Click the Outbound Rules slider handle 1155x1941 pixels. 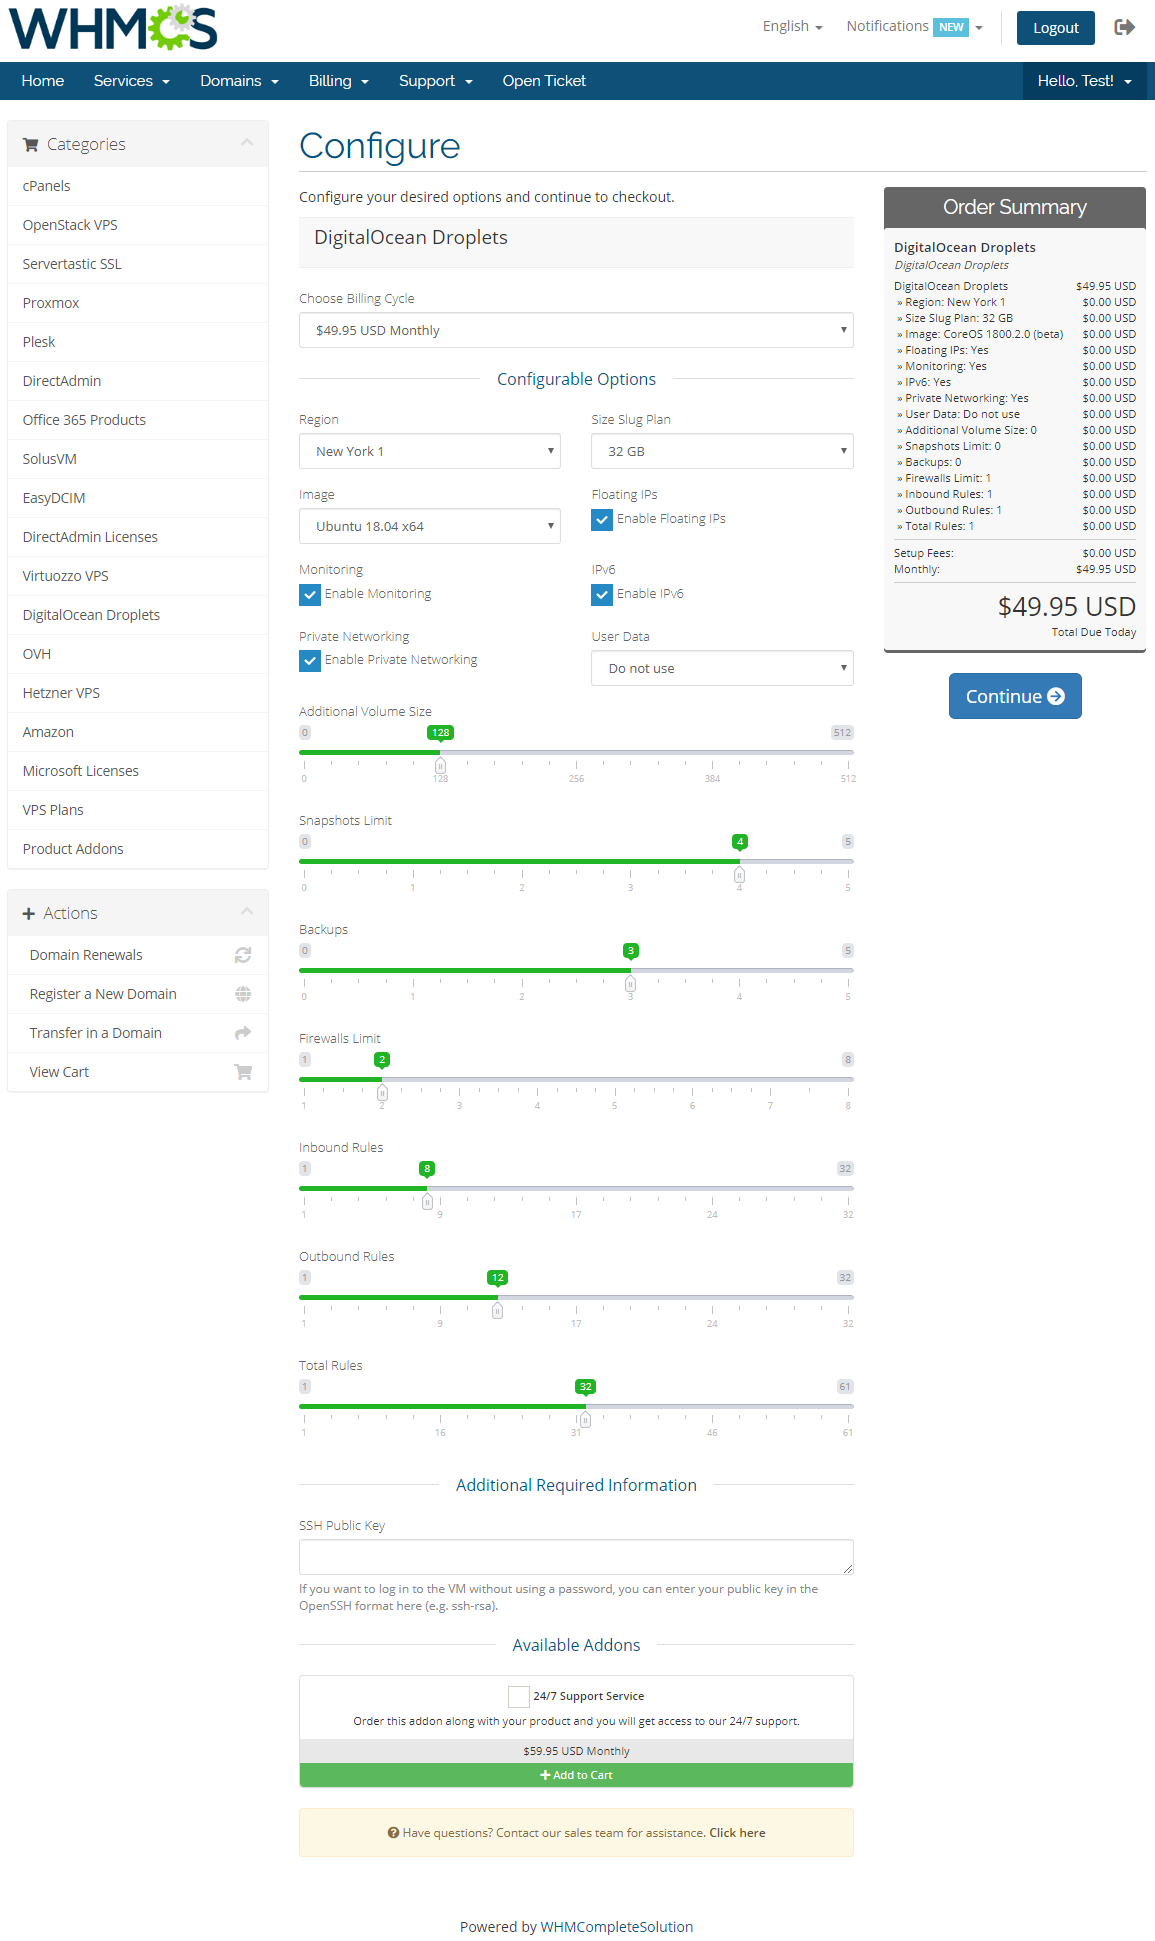tap(497, 1311)
